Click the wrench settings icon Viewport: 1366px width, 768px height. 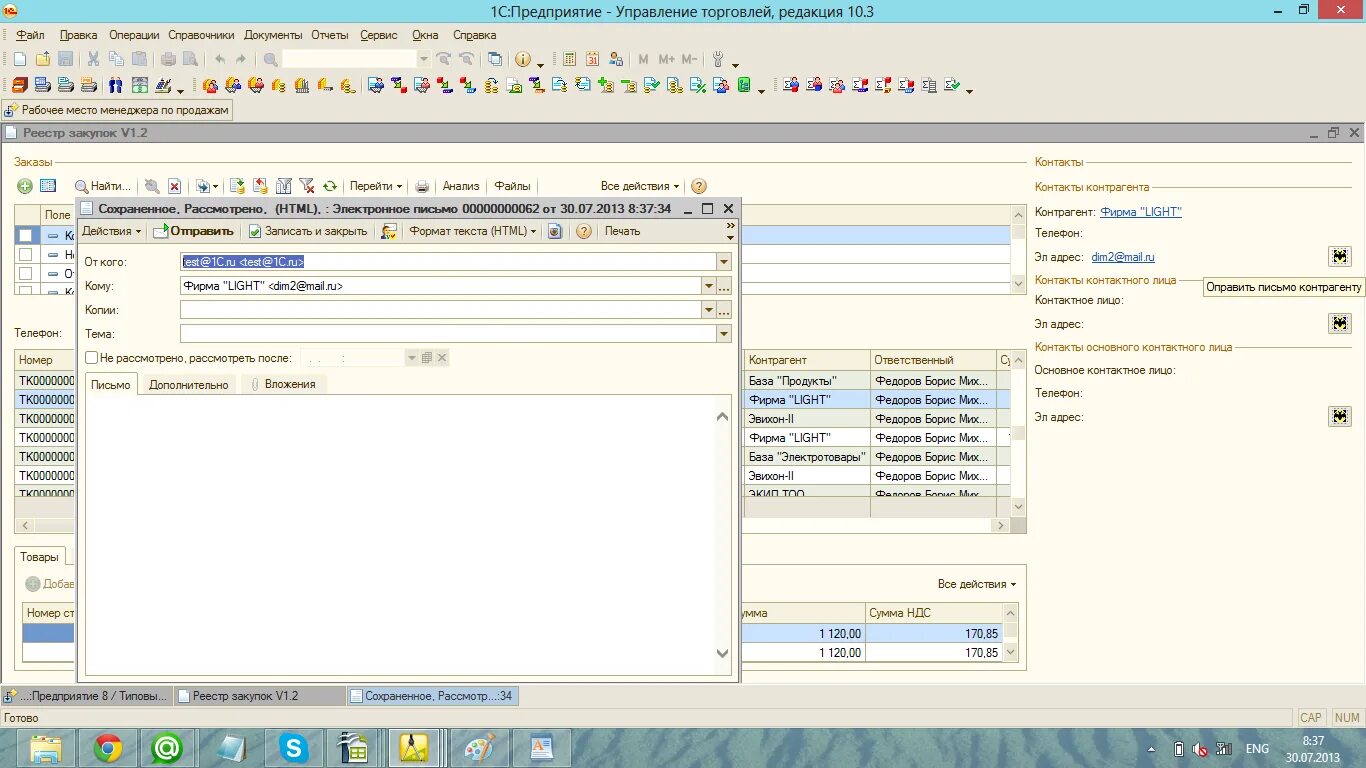point(718,60)
